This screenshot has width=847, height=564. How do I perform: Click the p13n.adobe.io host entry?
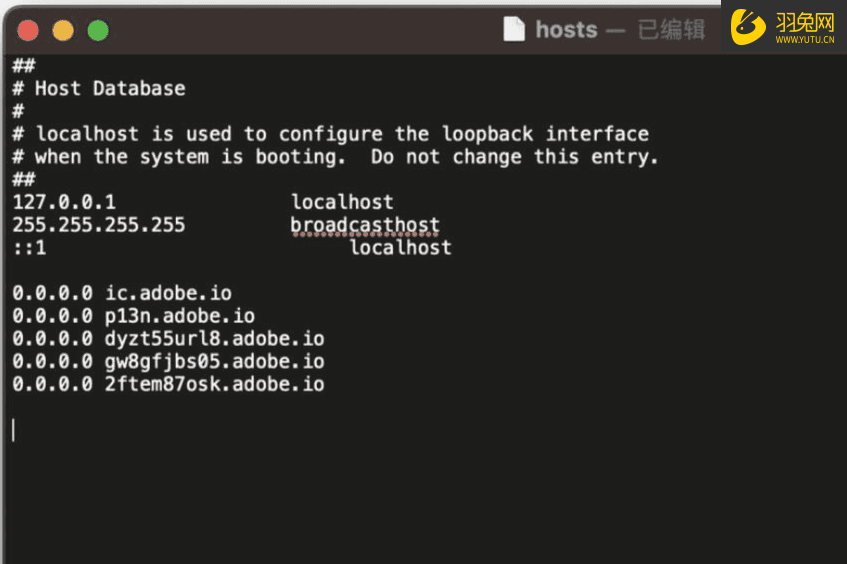179,316
